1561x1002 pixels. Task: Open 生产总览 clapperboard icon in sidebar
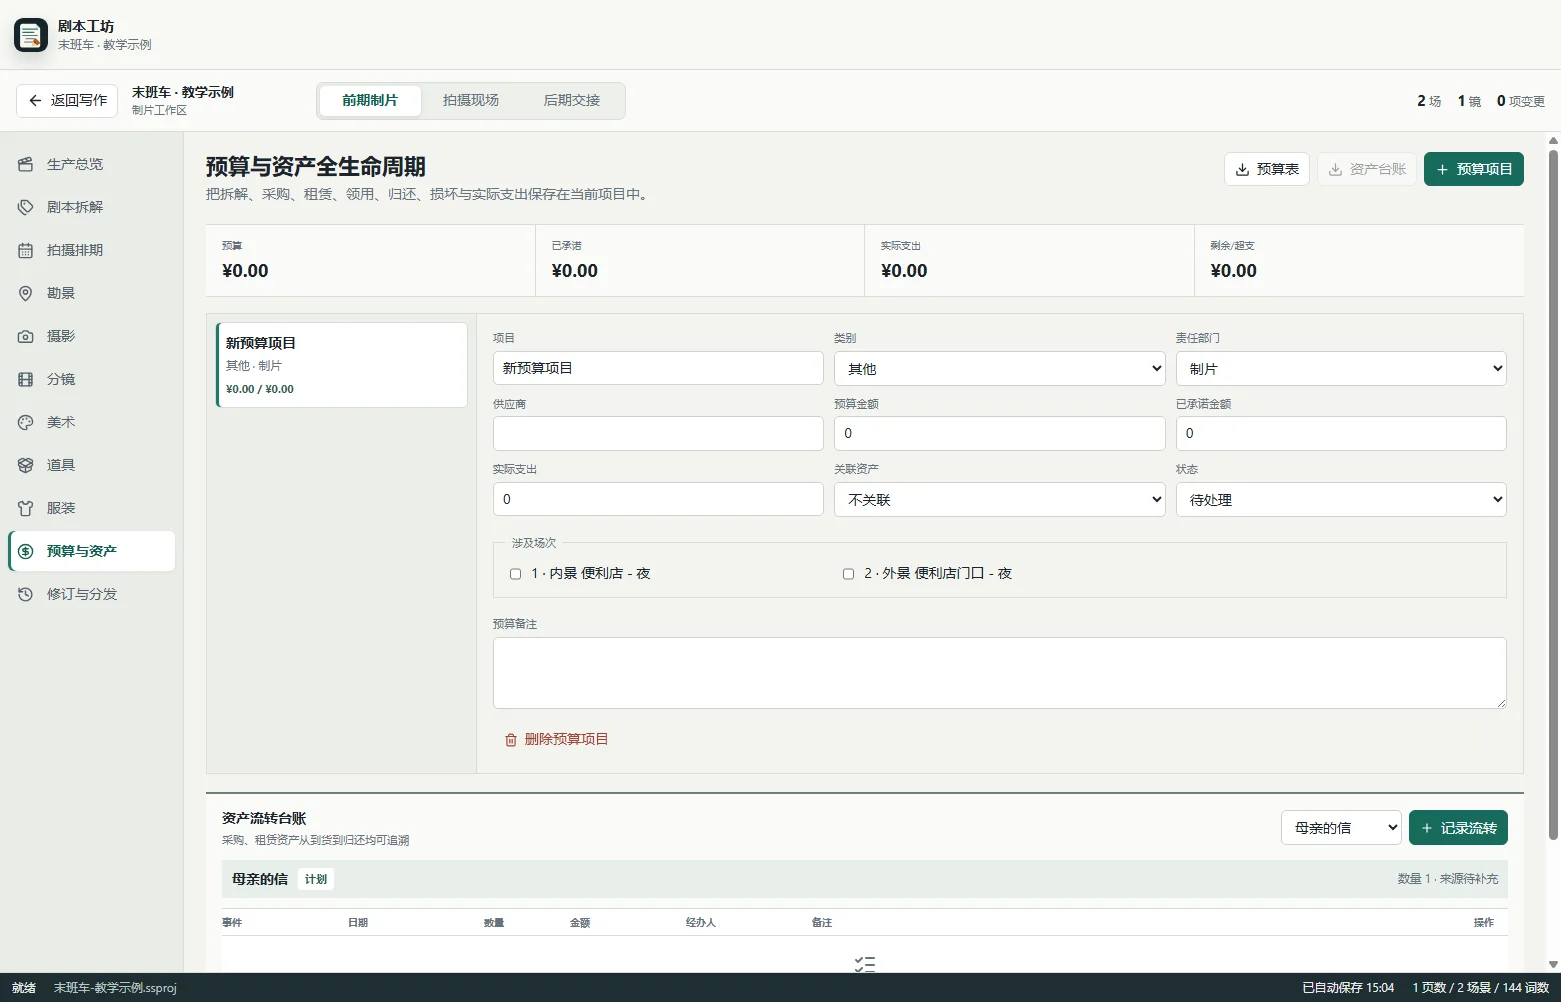[26, 164]
